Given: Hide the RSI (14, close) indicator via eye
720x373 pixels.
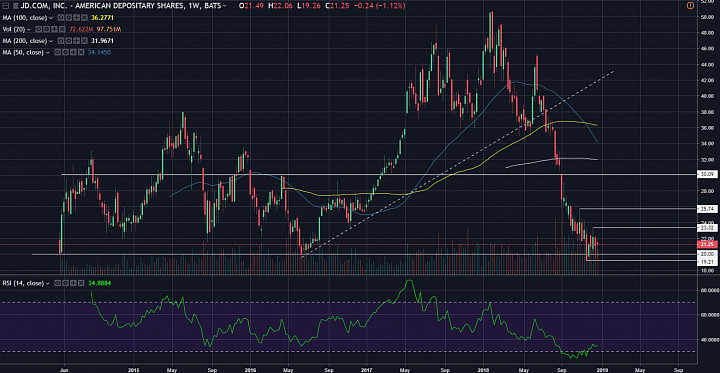Looking at the screenshot, I should tap(57, 283).
